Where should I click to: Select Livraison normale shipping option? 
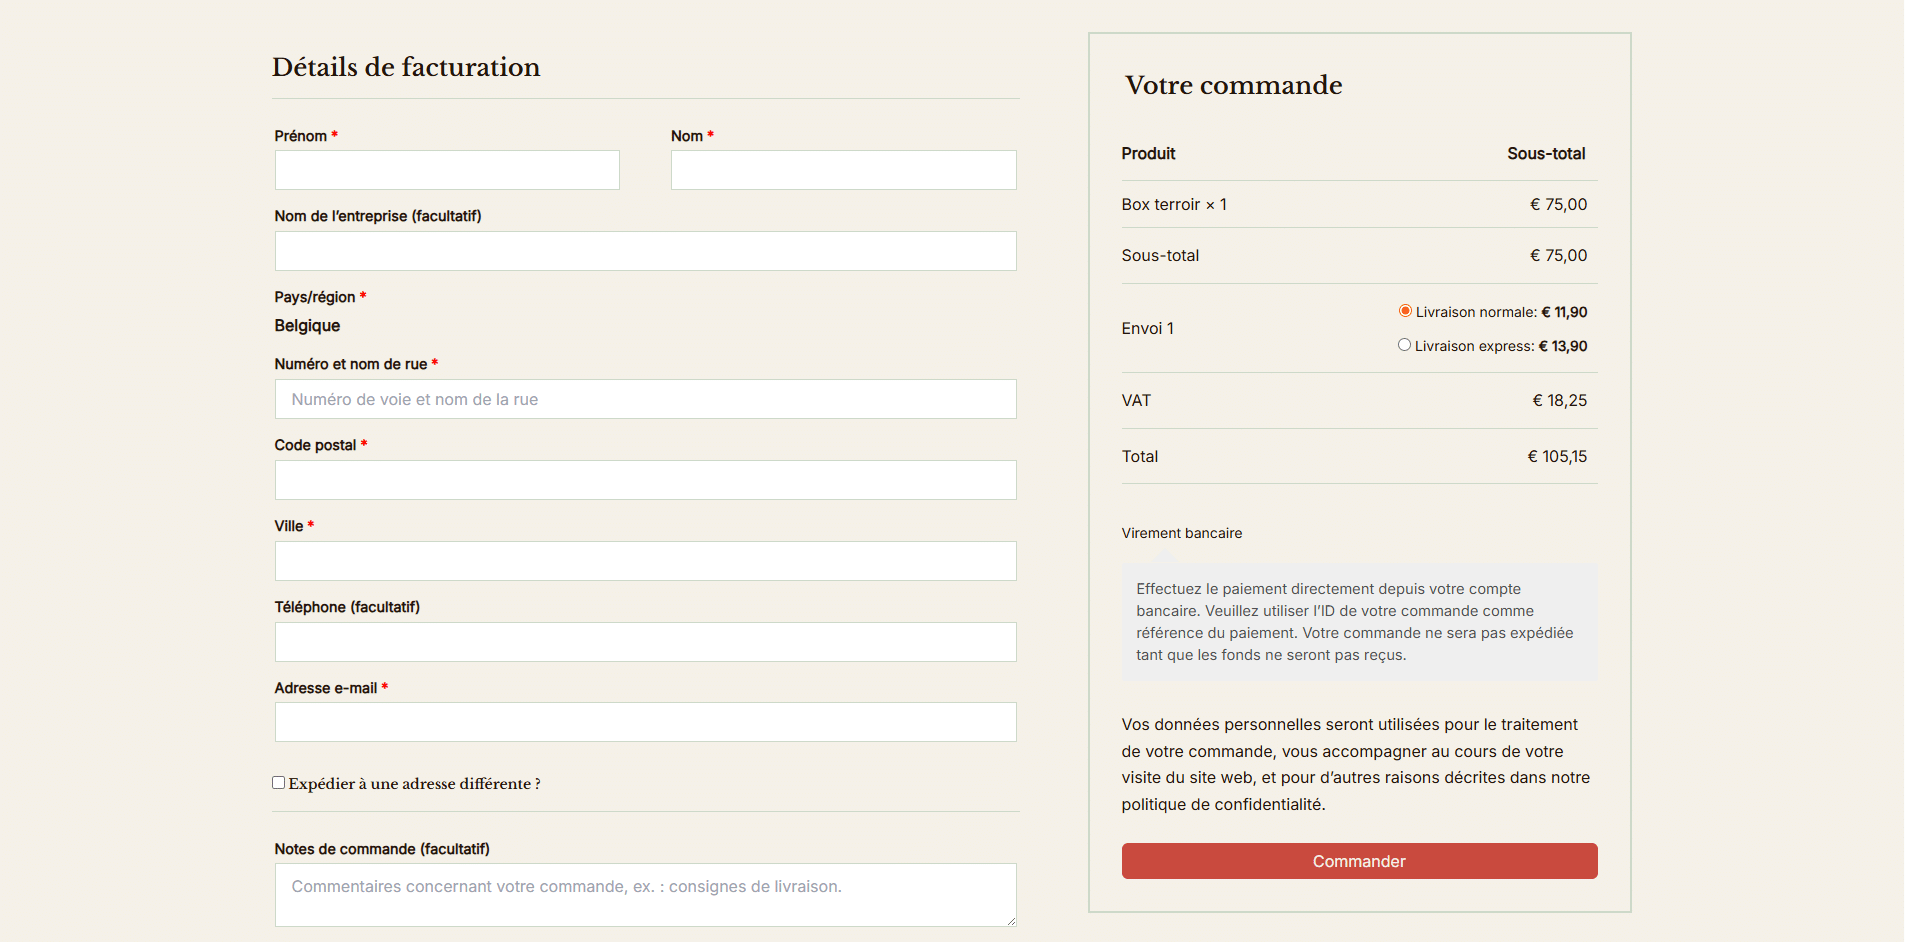1405,311
